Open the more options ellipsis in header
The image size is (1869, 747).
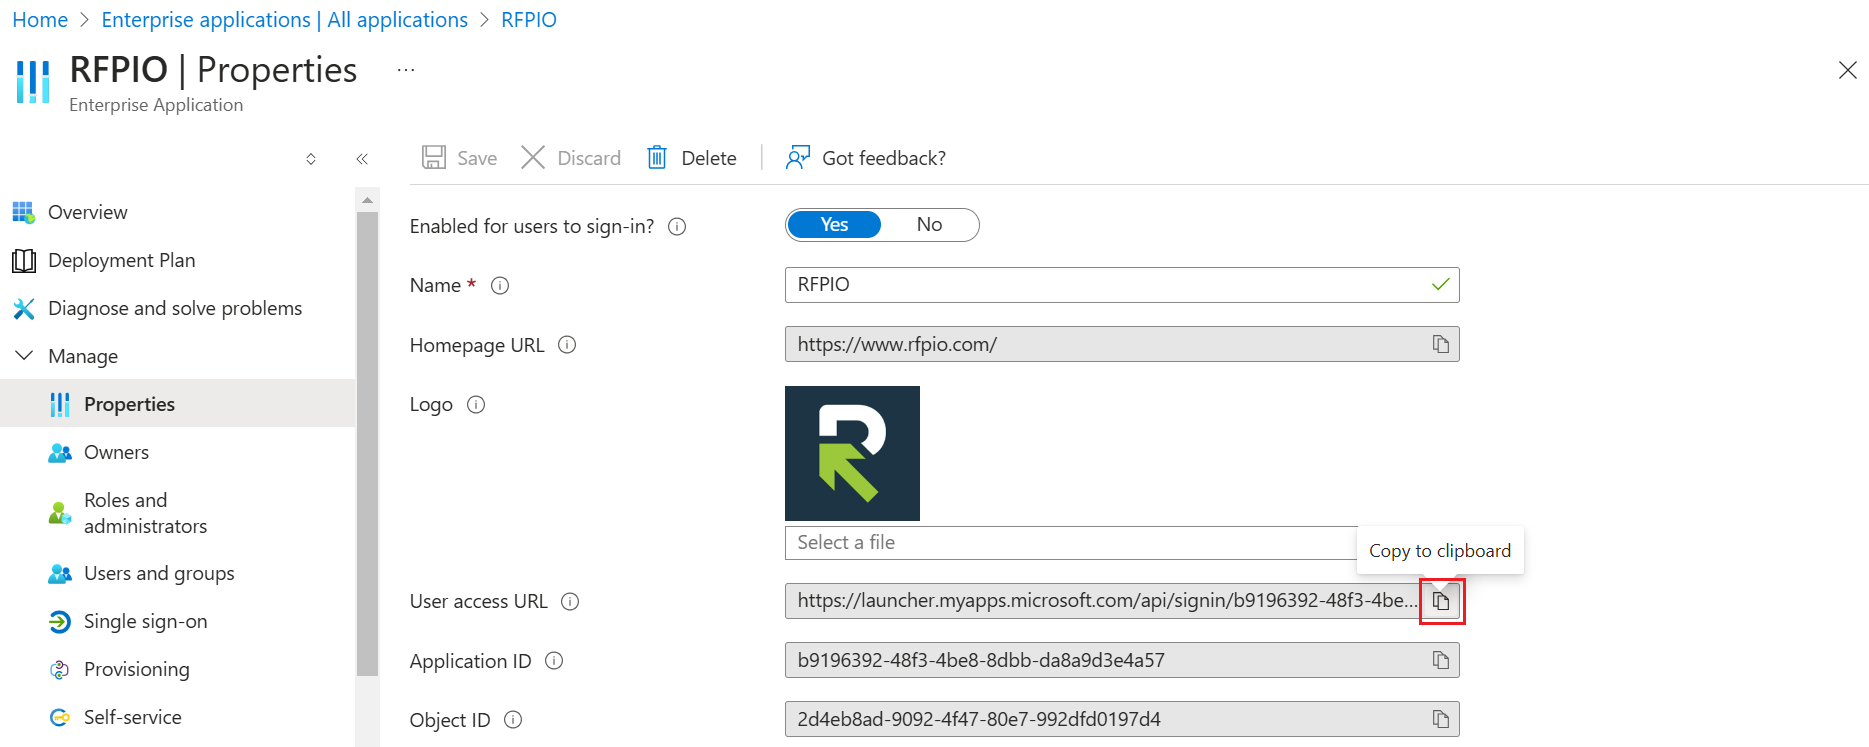[405, 70]
